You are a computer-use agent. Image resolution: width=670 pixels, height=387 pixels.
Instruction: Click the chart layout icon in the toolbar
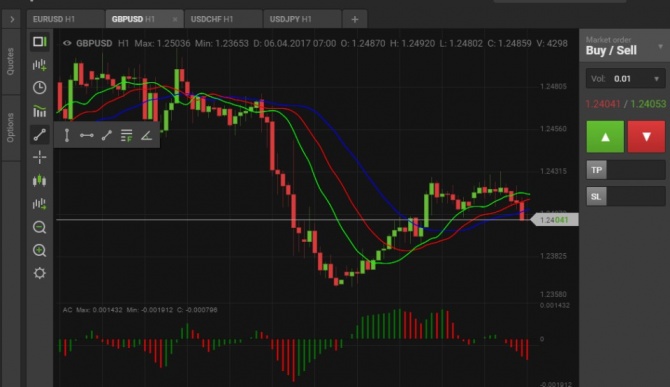tap(40, 41)
